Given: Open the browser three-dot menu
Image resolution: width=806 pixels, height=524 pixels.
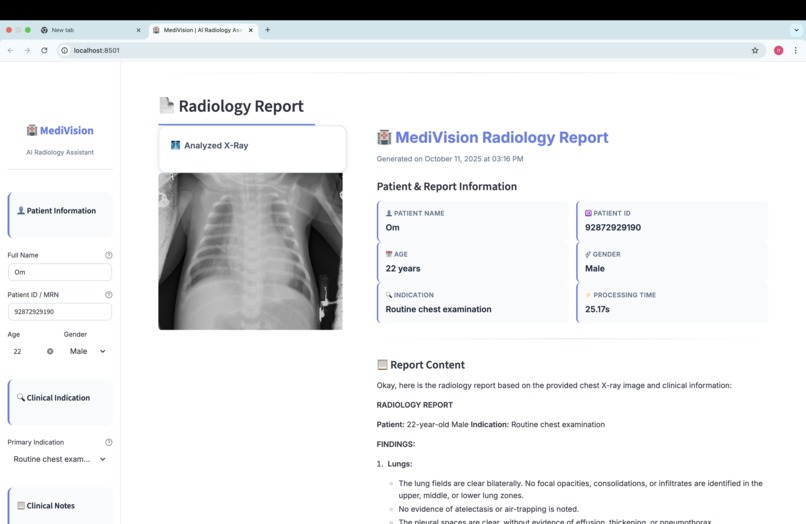Looking at the screenshot, I should pyautogui.click(x=795, y=50).
